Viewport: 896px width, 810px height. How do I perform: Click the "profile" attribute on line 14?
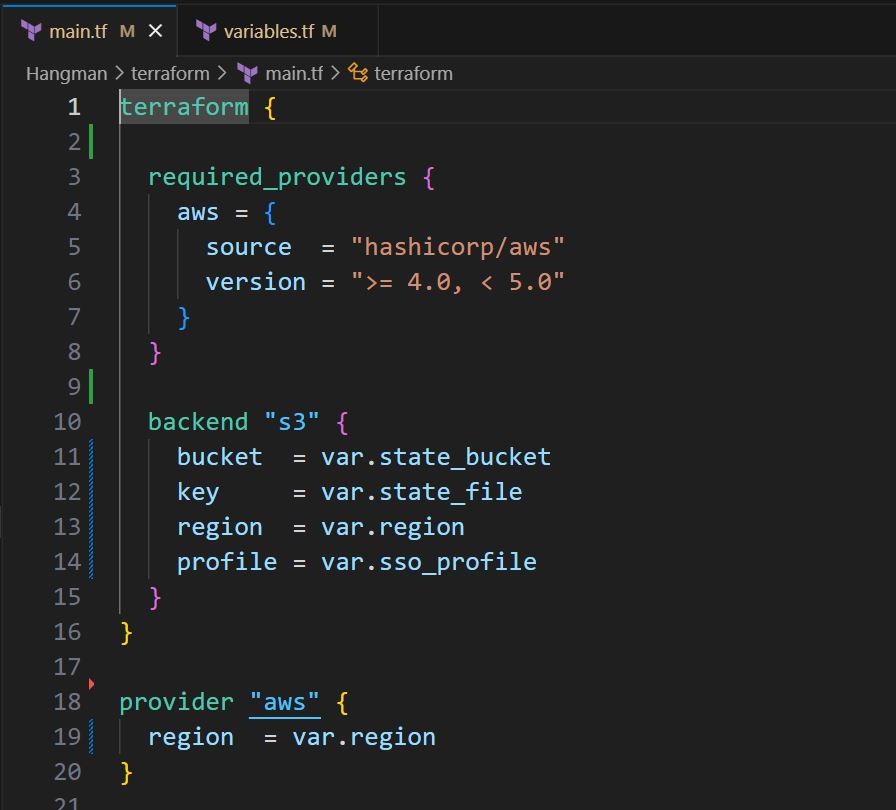pyautogui.click(x=227, y=562)
